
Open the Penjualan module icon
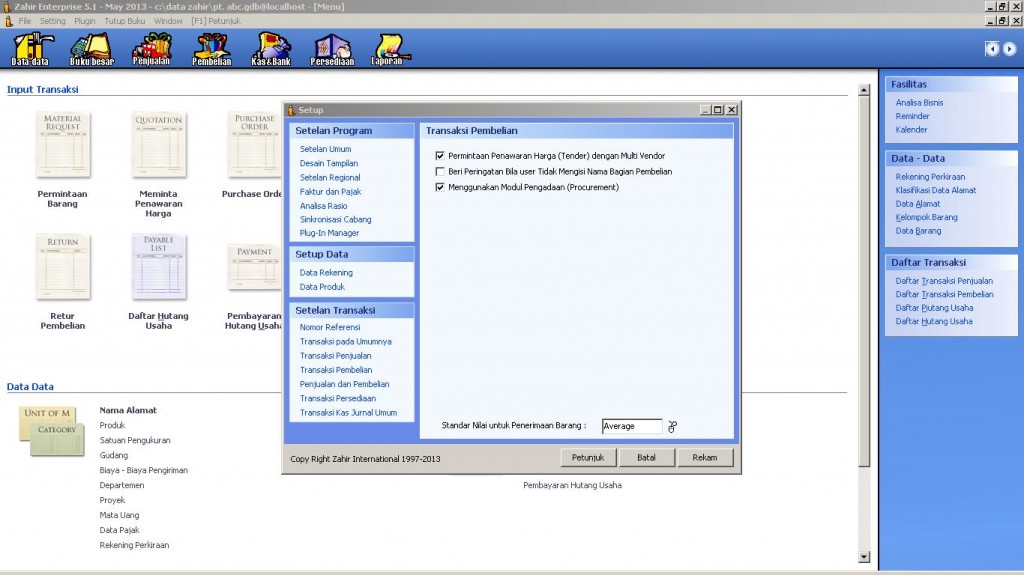pos(152,48)
